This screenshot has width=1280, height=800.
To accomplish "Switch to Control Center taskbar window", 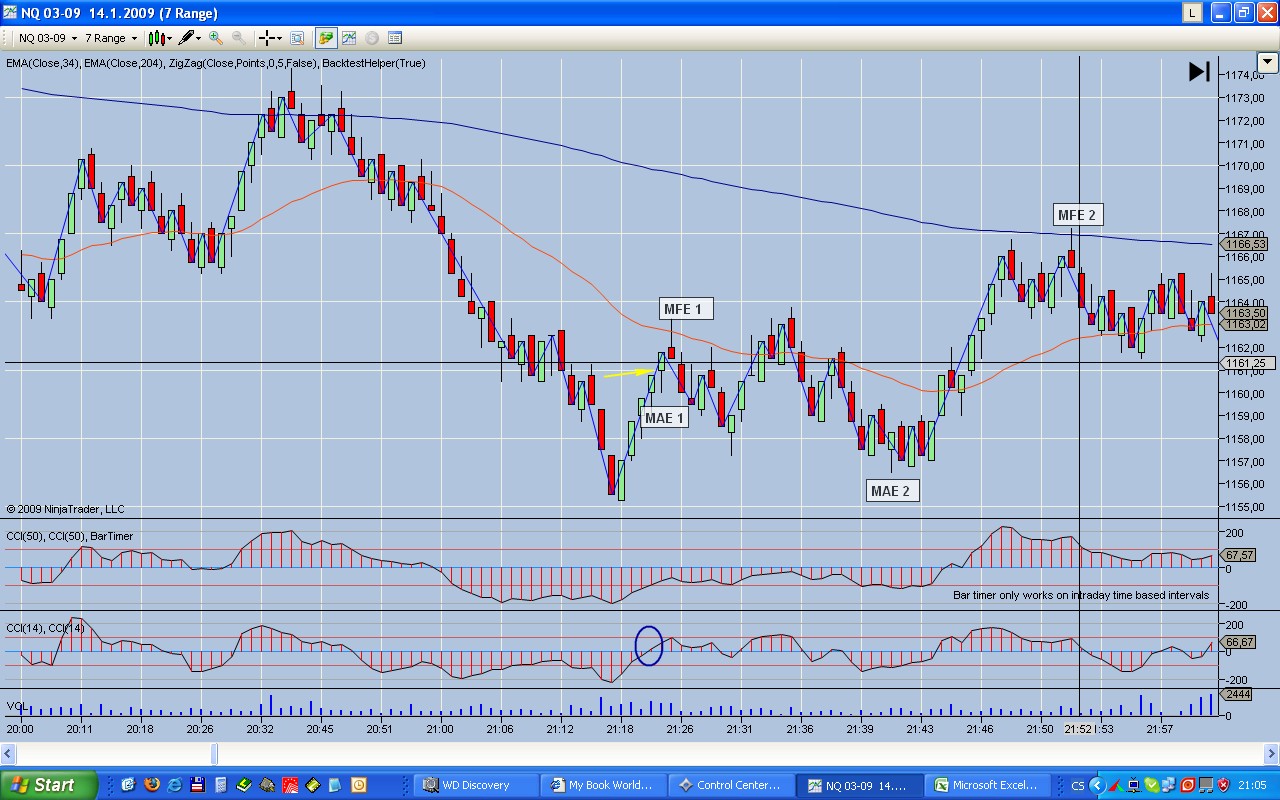I will pyautogui.click(x=731, y=785).
